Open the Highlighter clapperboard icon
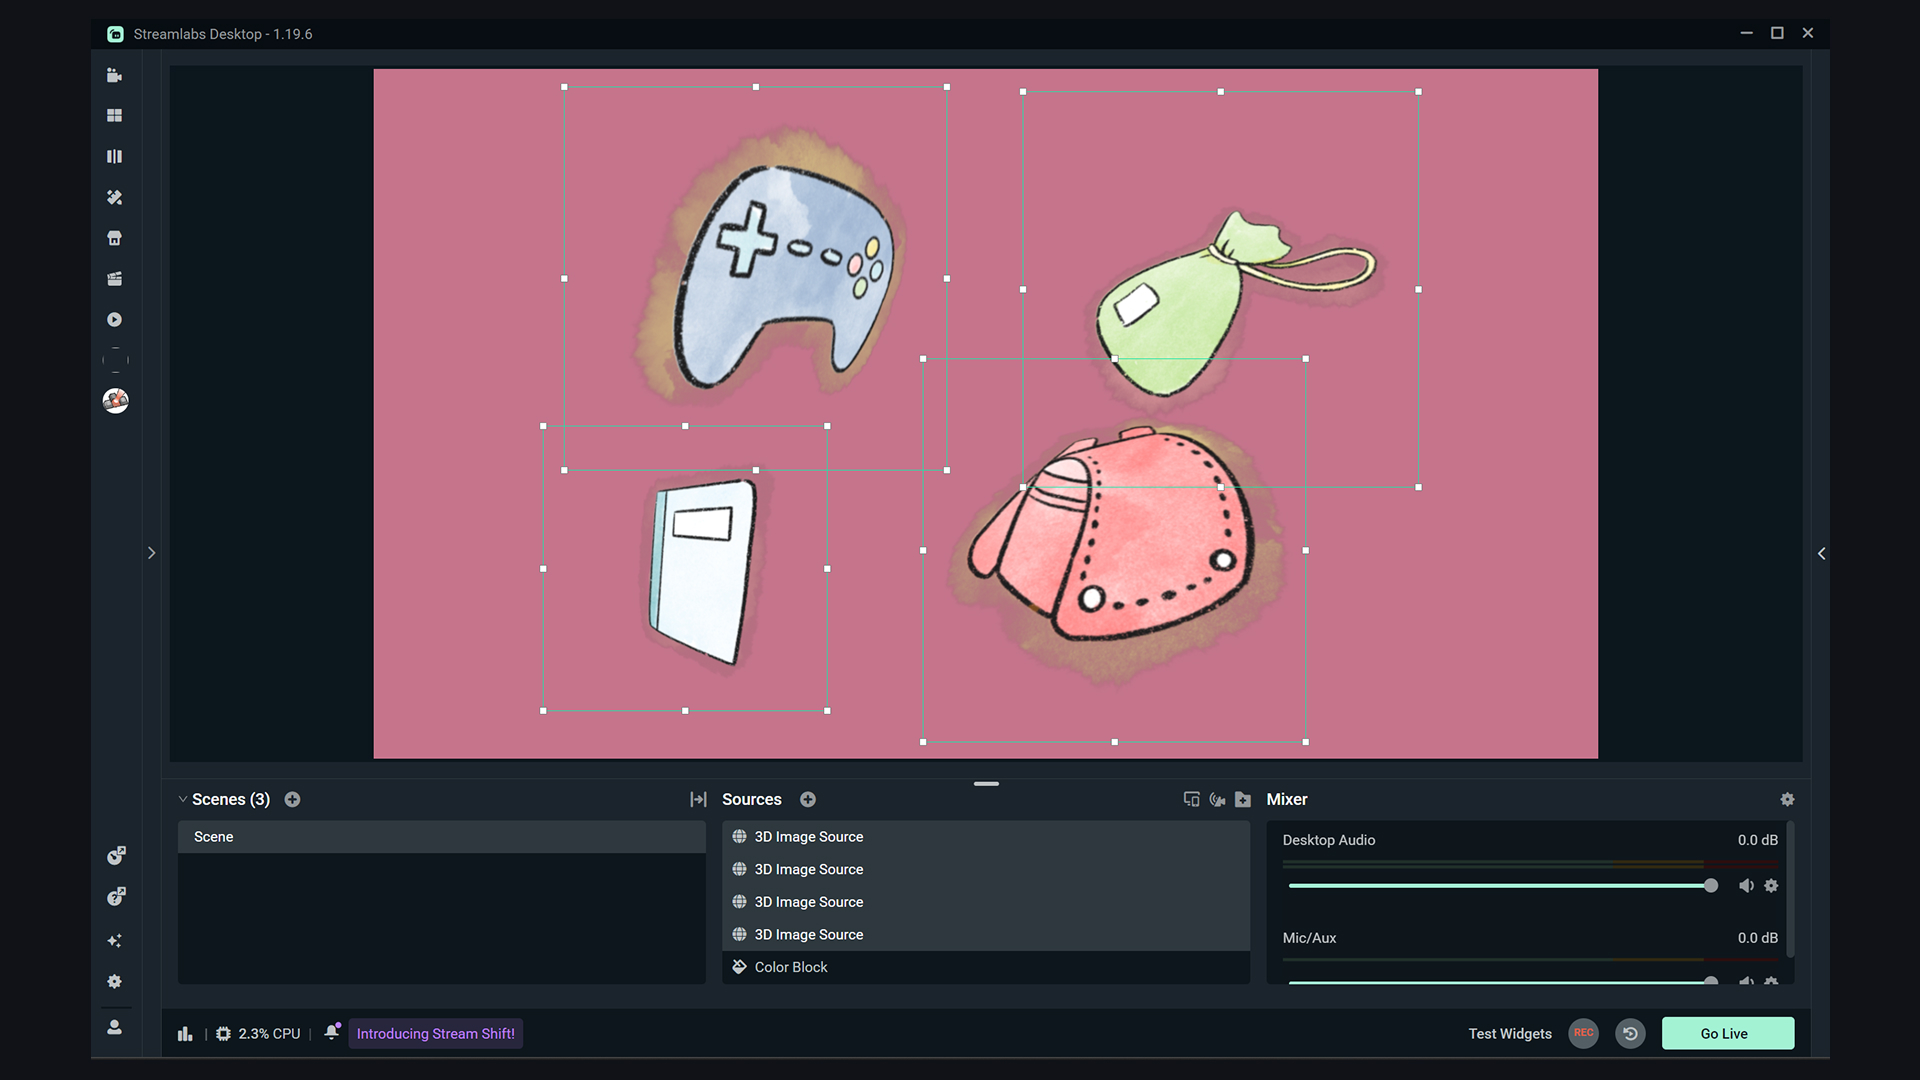Screen dimensions: 1920x1080 tap(114, 279)
